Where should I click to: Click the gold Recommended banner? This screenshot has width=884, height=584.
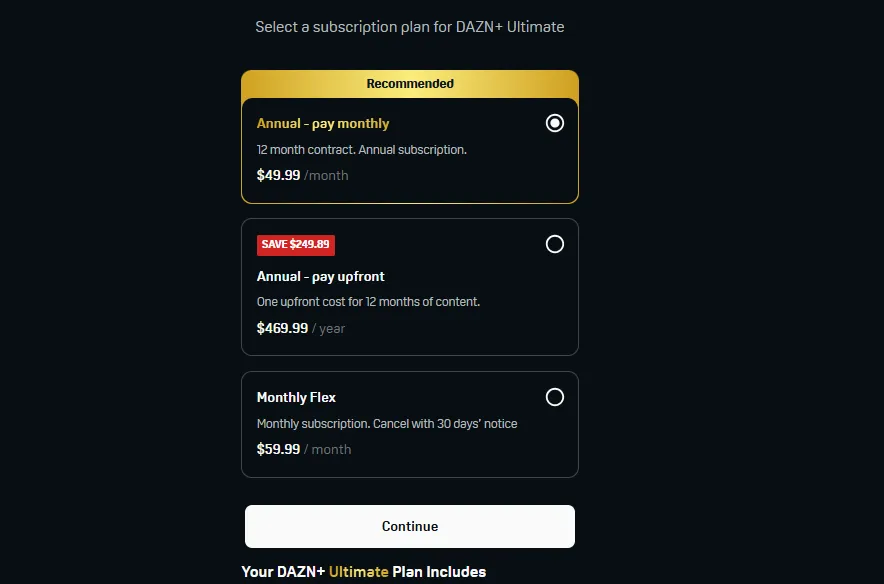pyautogui.click(x=410, y=84)
